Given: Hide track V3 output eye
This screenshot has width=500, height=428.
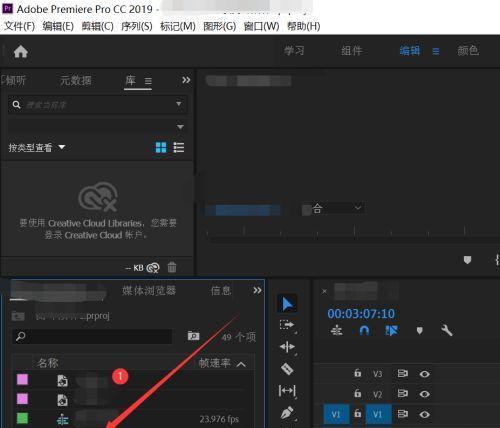Looking at the screenshot, I should [x=424, y=374].
